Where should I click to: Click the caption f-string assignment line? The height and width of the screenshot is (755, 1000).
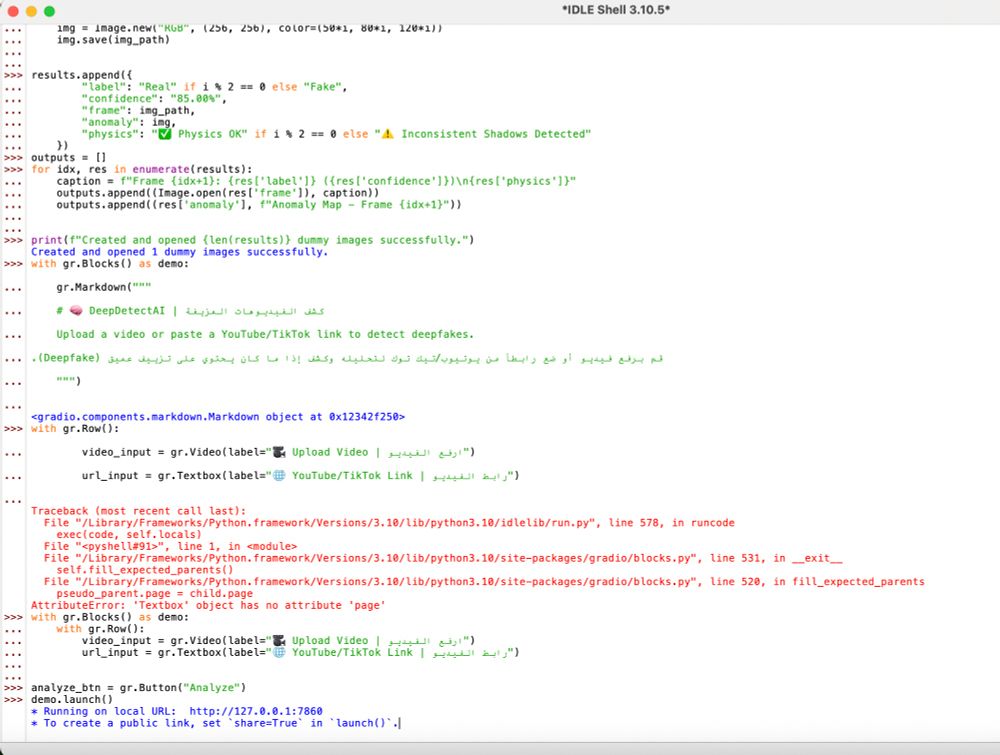[316, 181]
